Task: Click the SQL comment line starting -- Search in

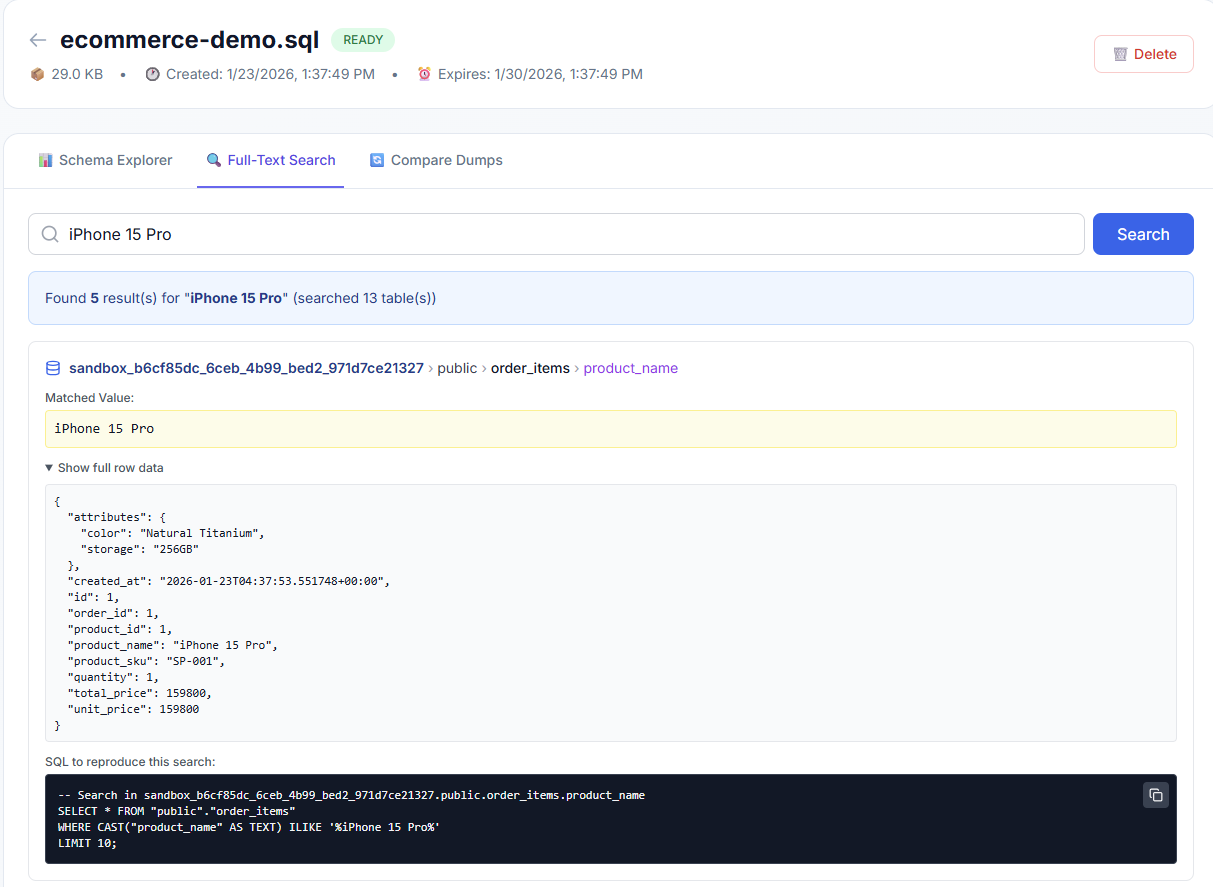Action: click(351, 795)
